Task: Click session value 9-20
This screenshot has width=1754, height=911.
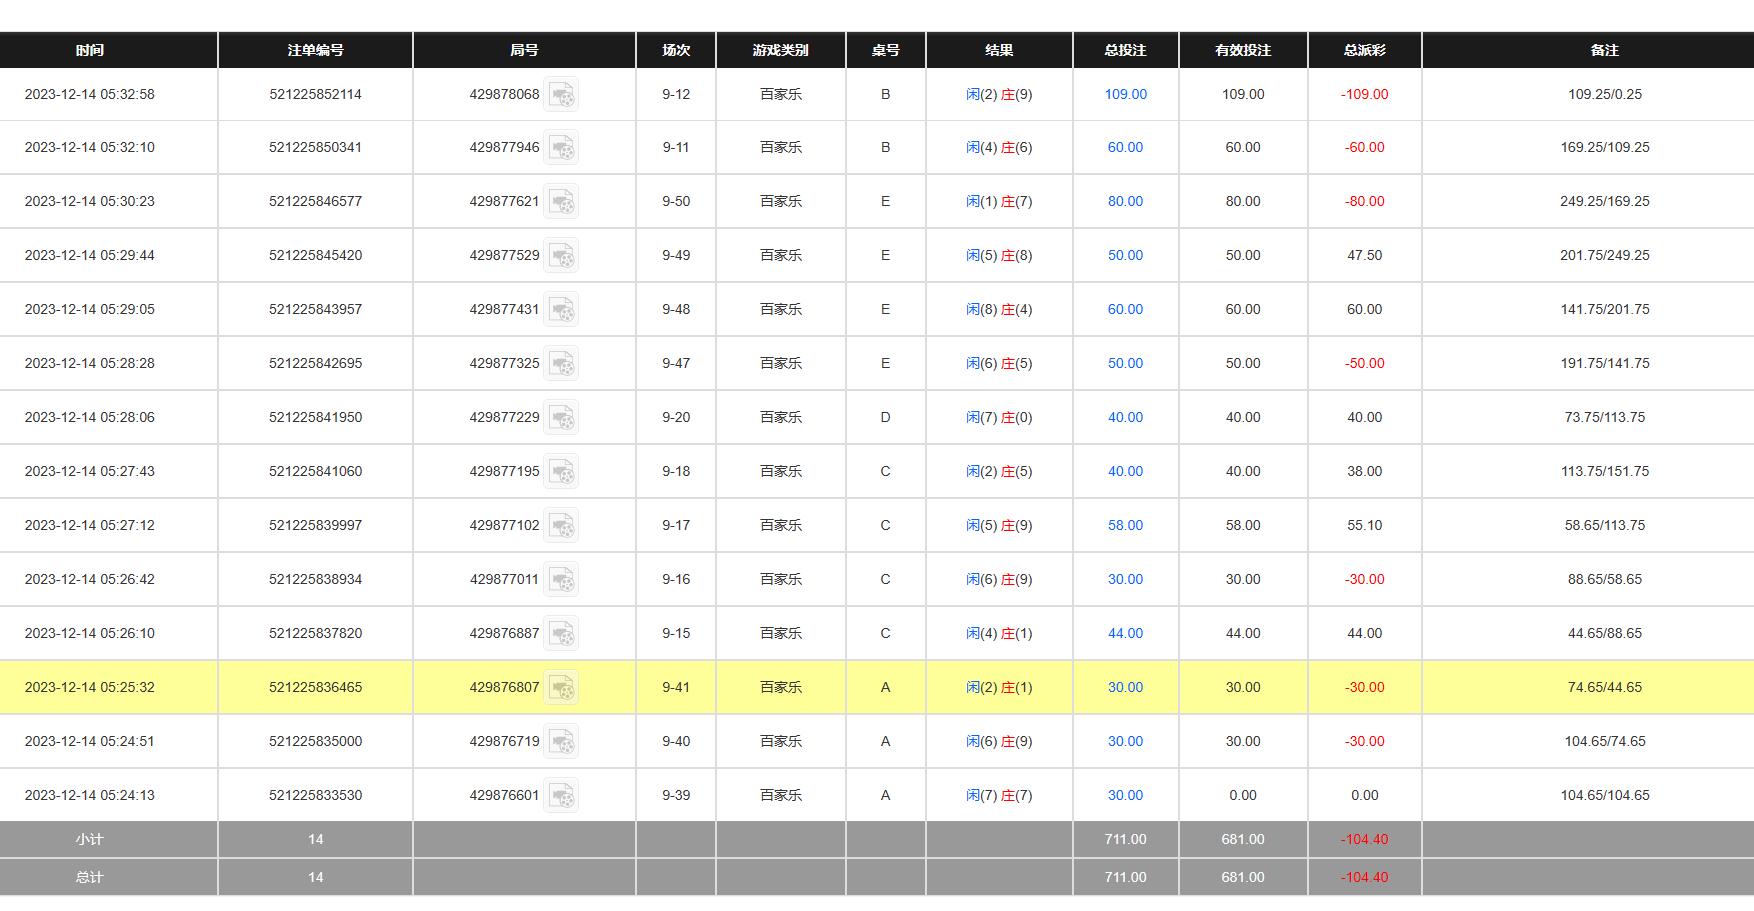Action: (x=676, y=417)
